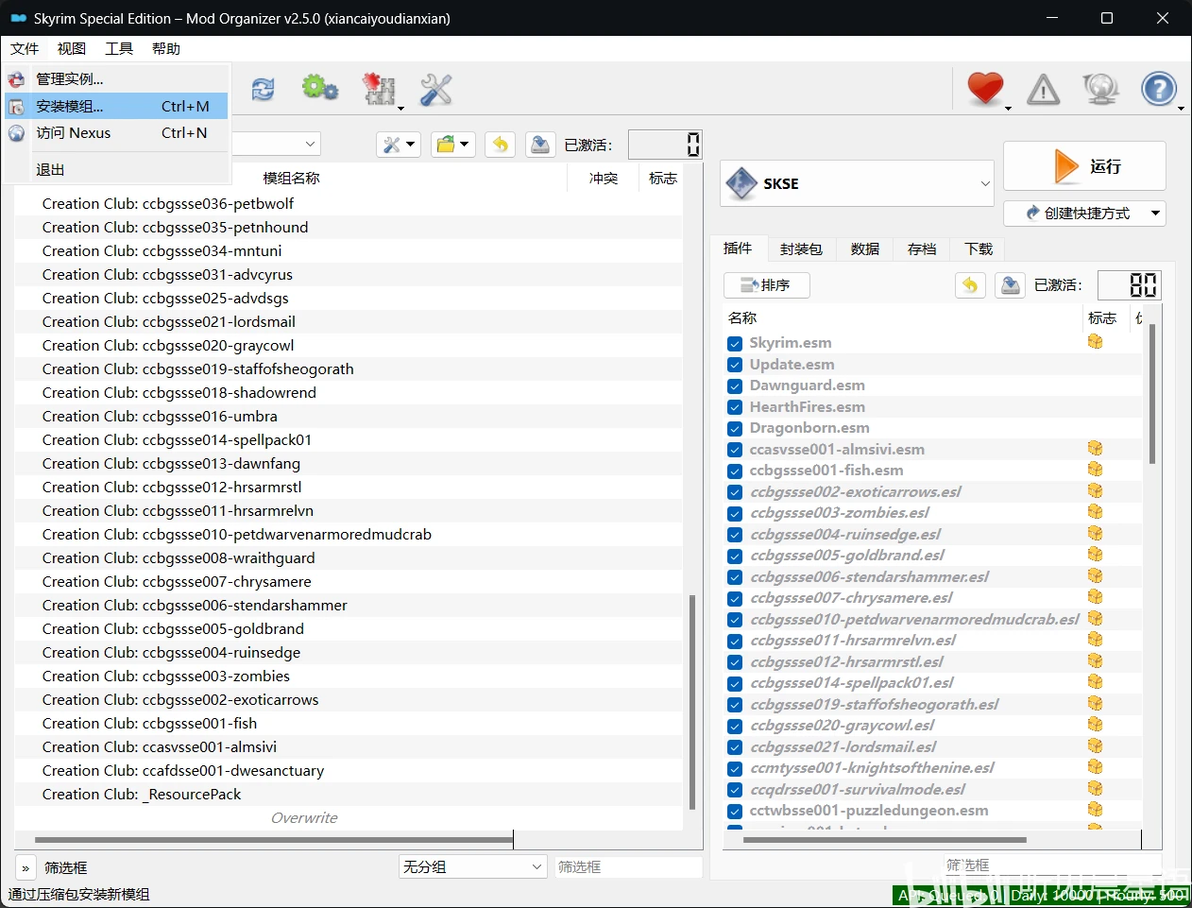1192x908 pixels.
Task: Select 管理实例... menu entry
Action: (x=116, y=79)
